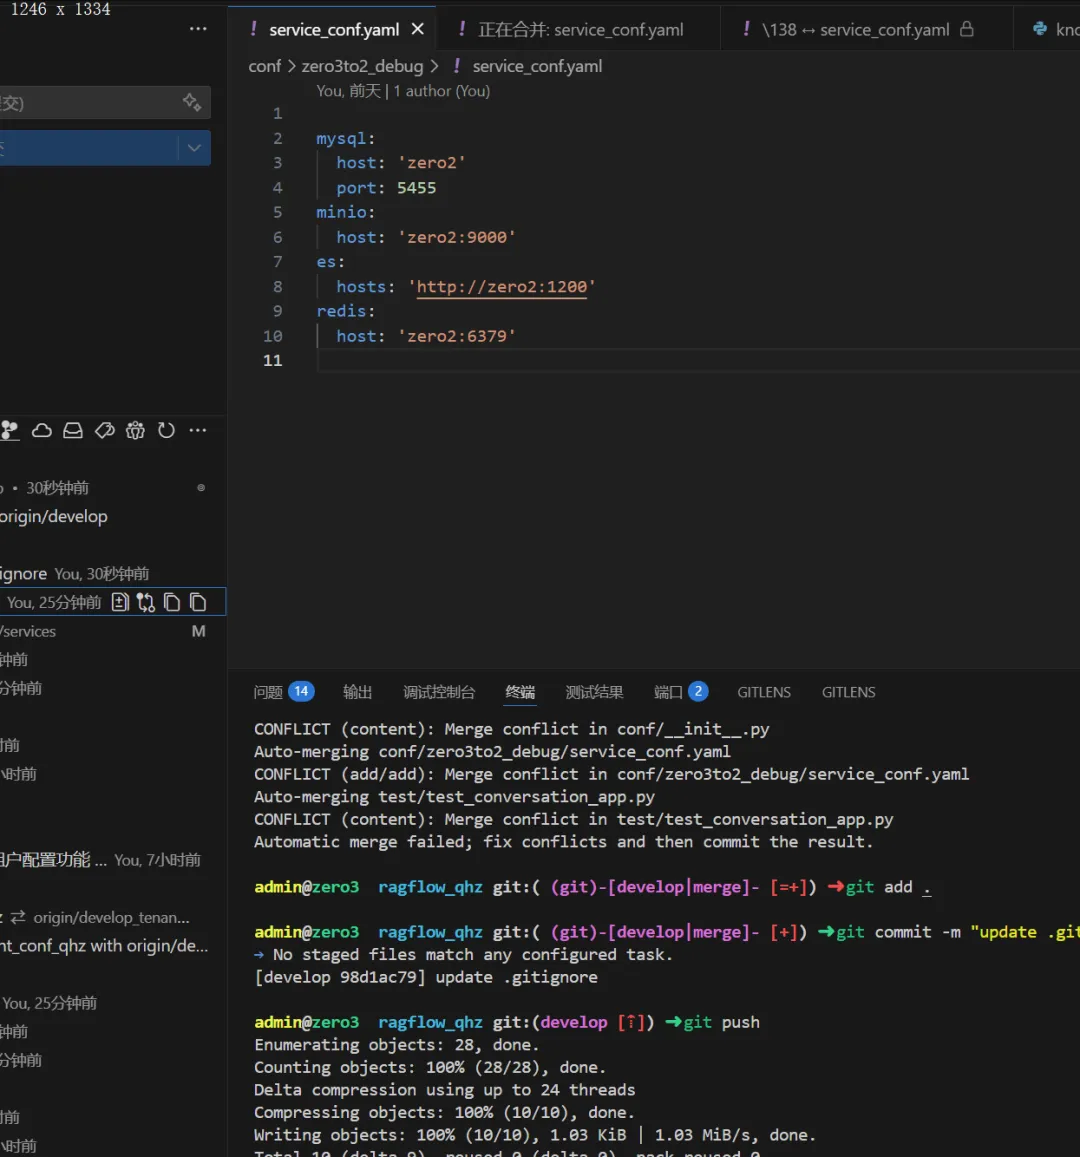
Task: Click test/test_conversation_app.py in CONFLICT line
Action: pyautogui.click(x=755, y=820)
